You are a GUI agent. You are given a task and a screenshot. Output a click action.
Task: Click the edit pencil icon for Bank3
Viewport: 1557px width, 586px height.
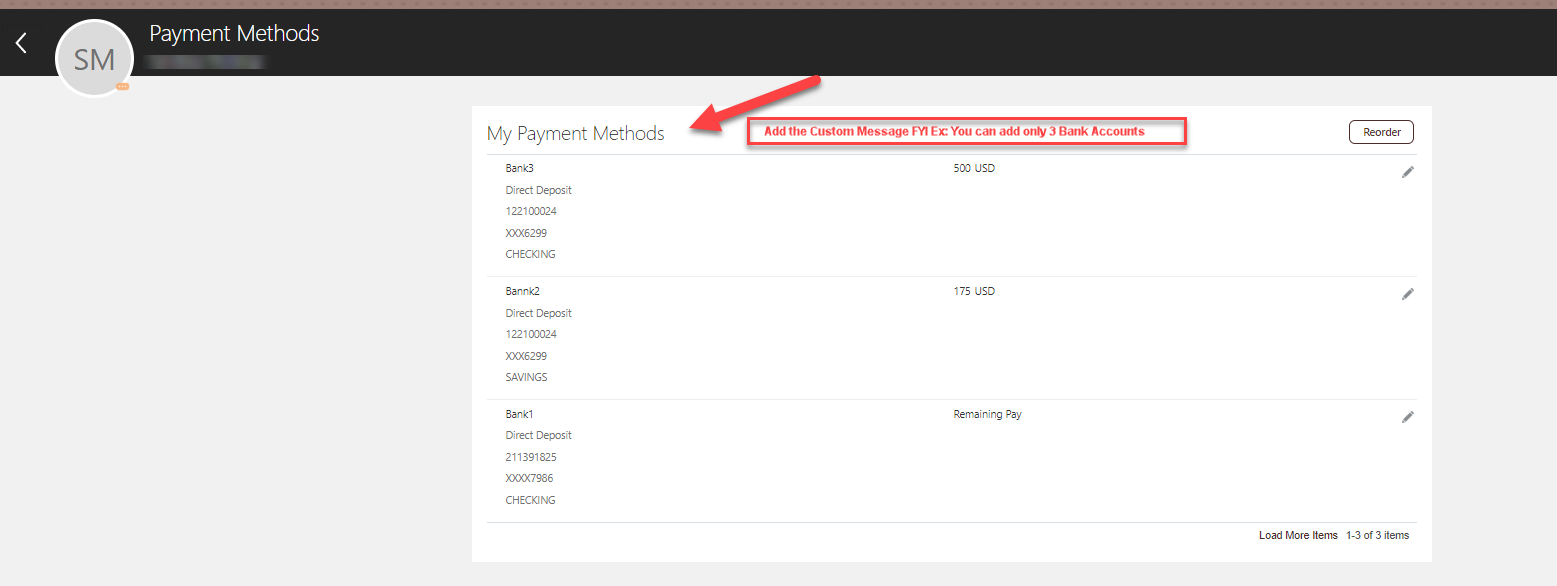tap(1407, 172)
